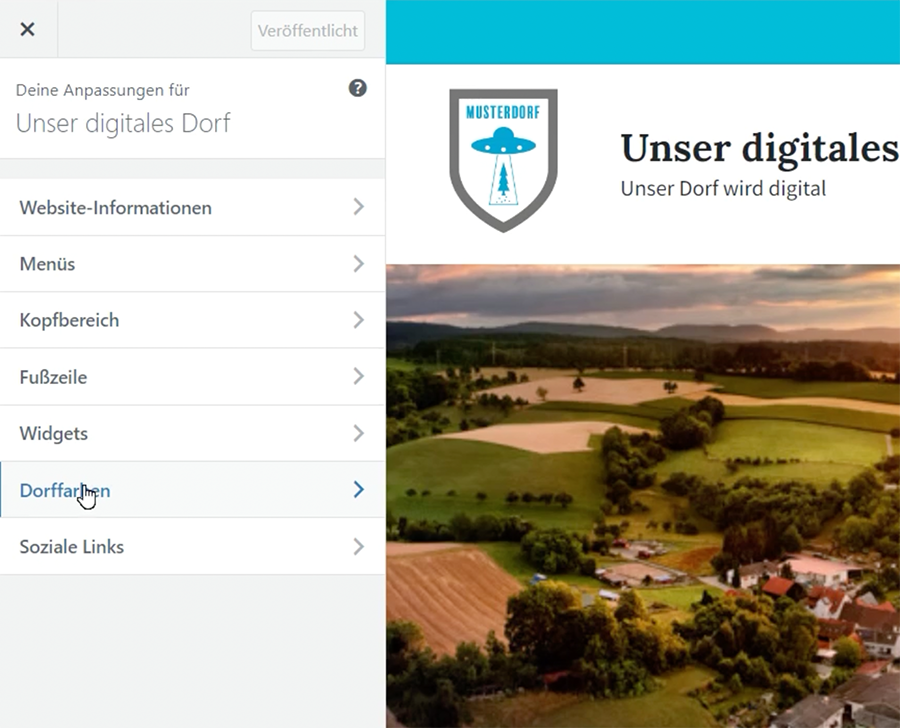Open the Soziale Links section

click(x=72, y=547)
